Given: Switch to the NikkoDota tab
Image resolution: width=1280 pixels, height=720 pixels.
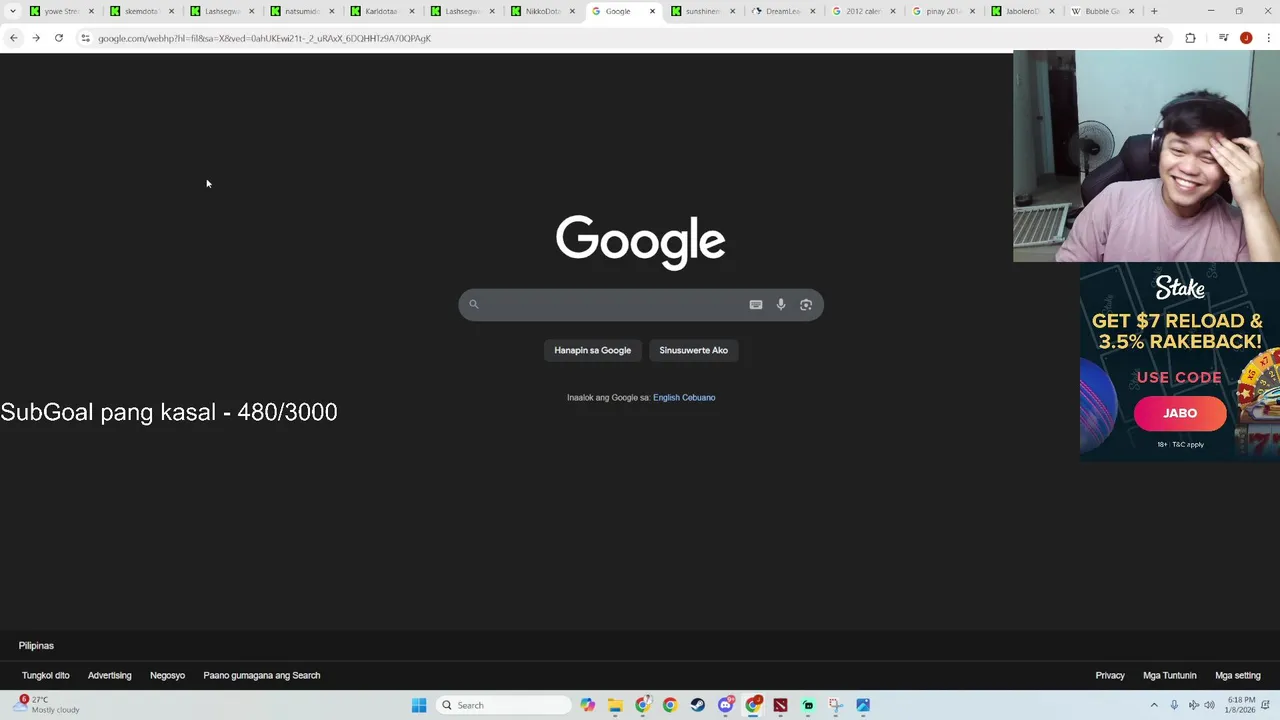Looking at the screenshot, I should click(x=542, y=11).
